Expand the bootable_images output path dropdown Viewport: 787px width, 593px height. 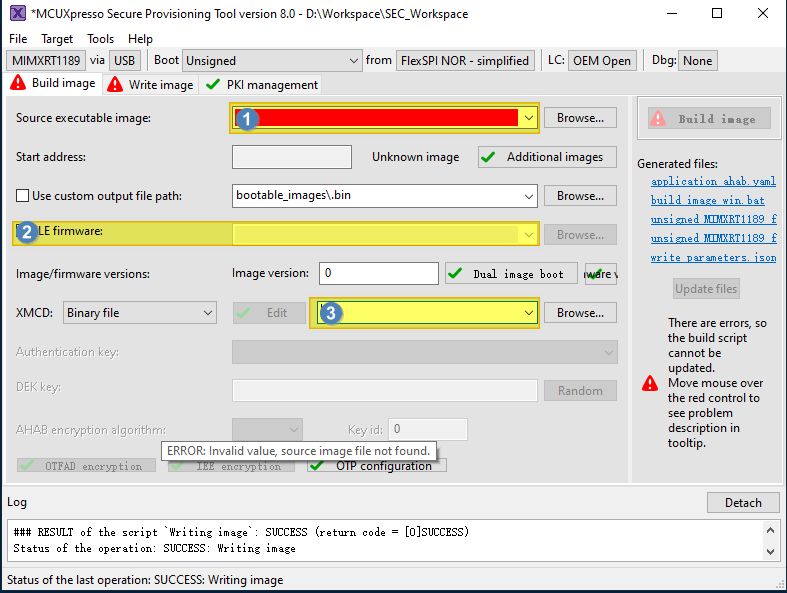pyautogui.click(x=527, y=196)
